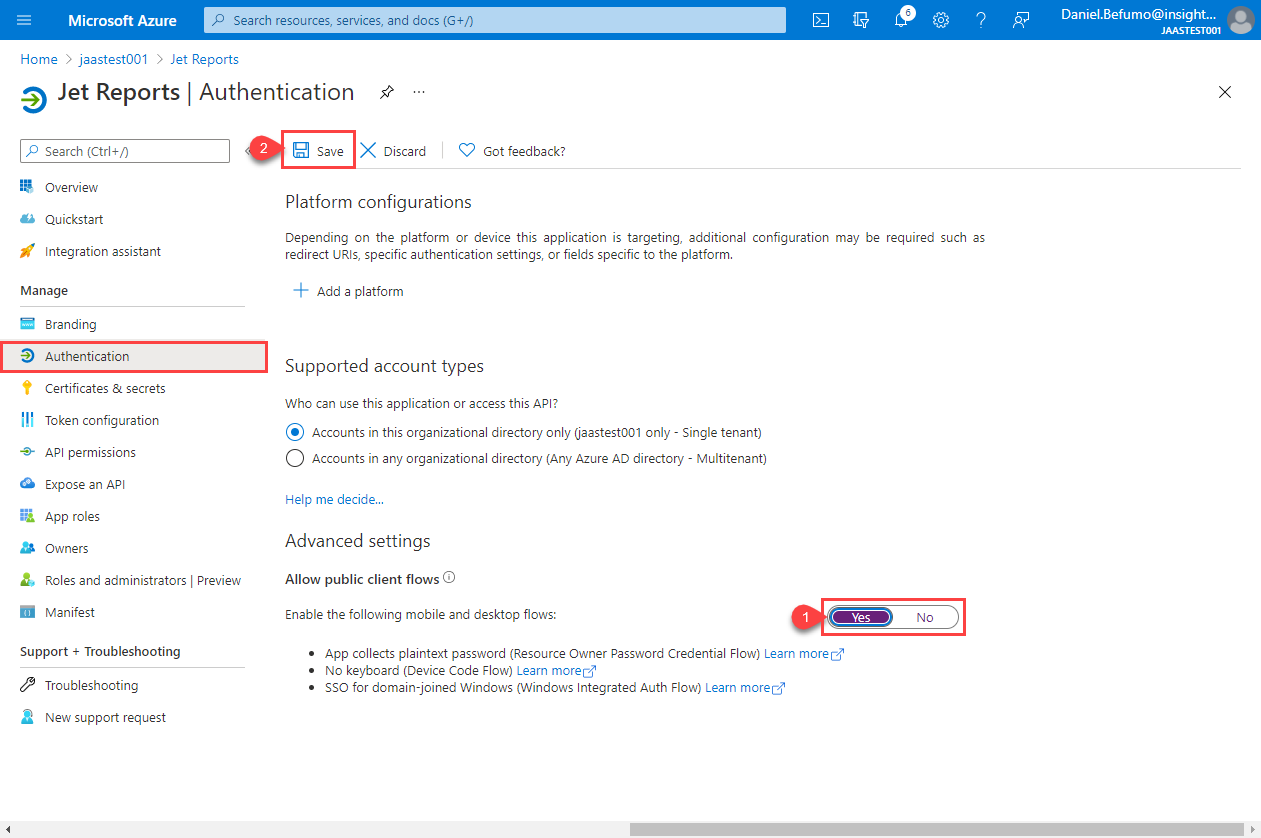Select Authentication in the sidebar
Image resolution: width=1261 pixels, height=838 pixels.
(133, 356)
